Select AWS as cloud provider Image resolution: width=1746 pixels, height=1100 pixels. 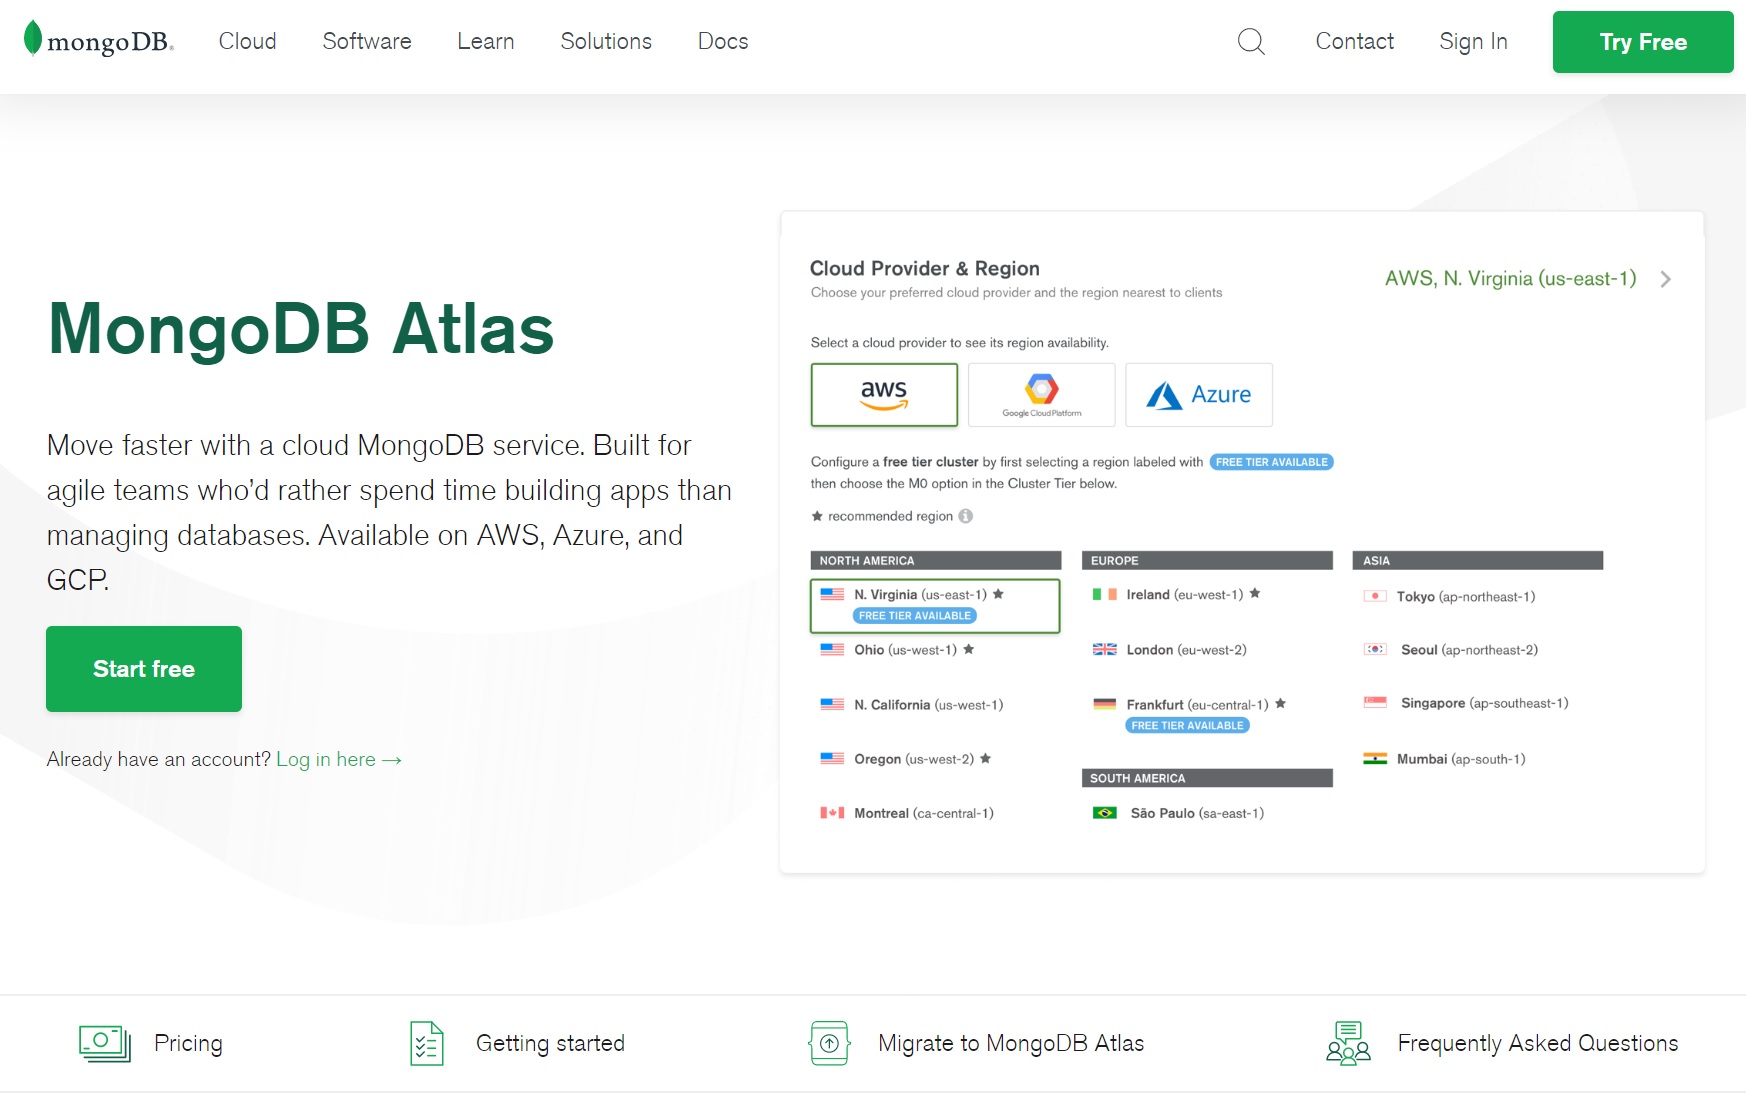884,395
